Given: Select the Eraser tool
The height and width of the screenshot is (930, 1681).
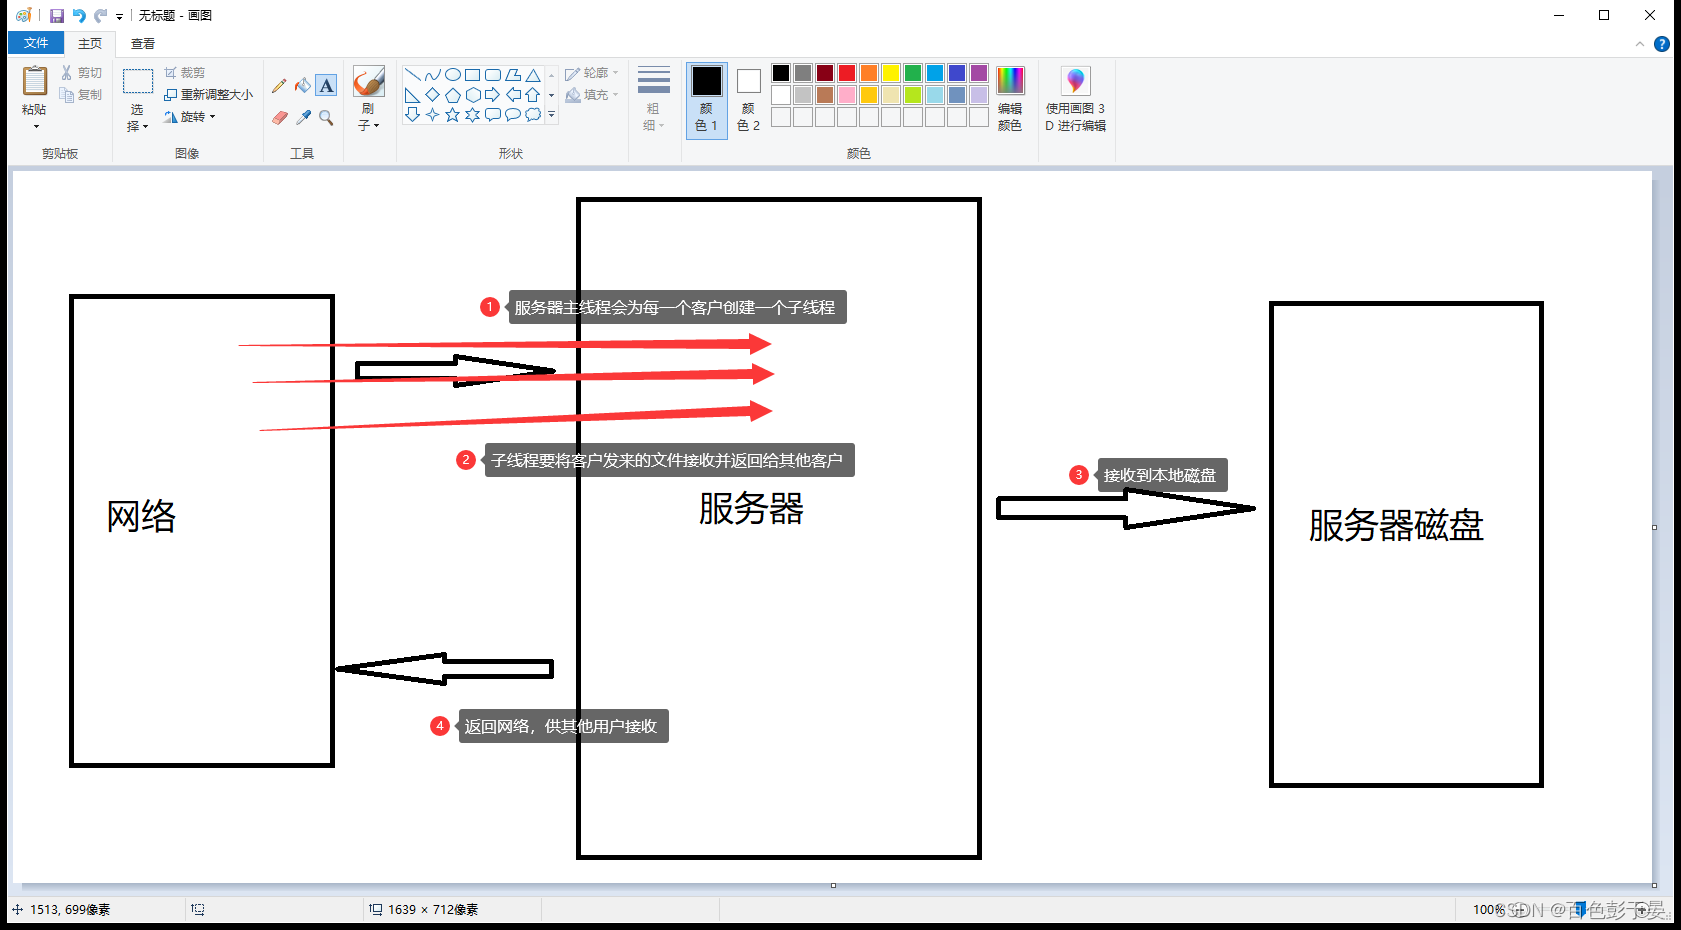Looking at the screenshot, I should pyautogui.click(x=279, y=118).
